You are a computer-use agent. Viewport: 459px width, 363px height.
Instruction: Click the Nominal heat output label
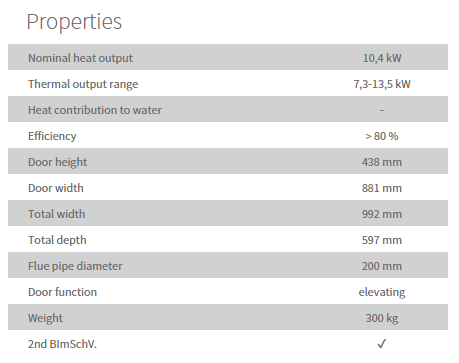[x=80, y=58]
